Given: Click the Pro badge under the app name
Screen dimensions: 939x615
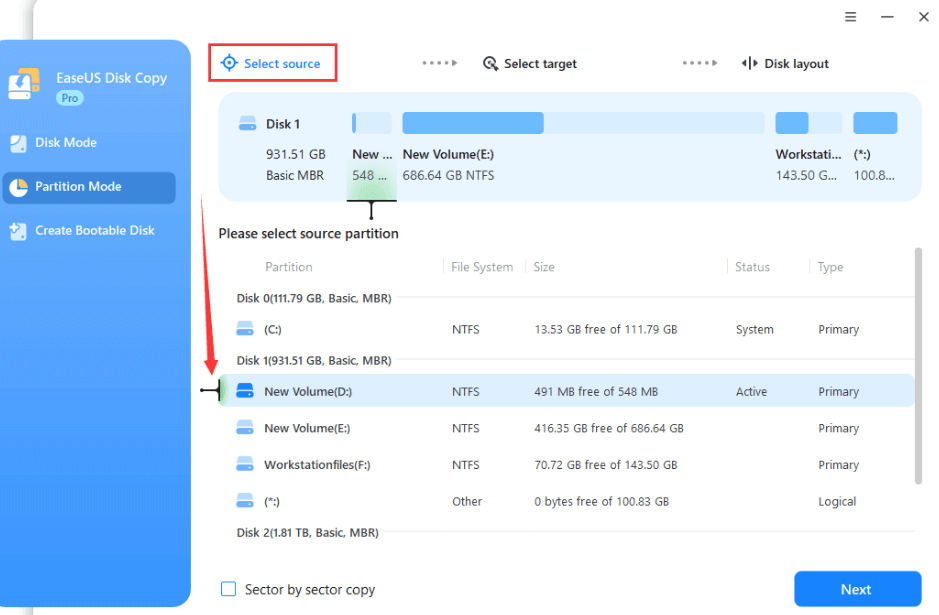Looking at the screenshot, I should [69, 98].
